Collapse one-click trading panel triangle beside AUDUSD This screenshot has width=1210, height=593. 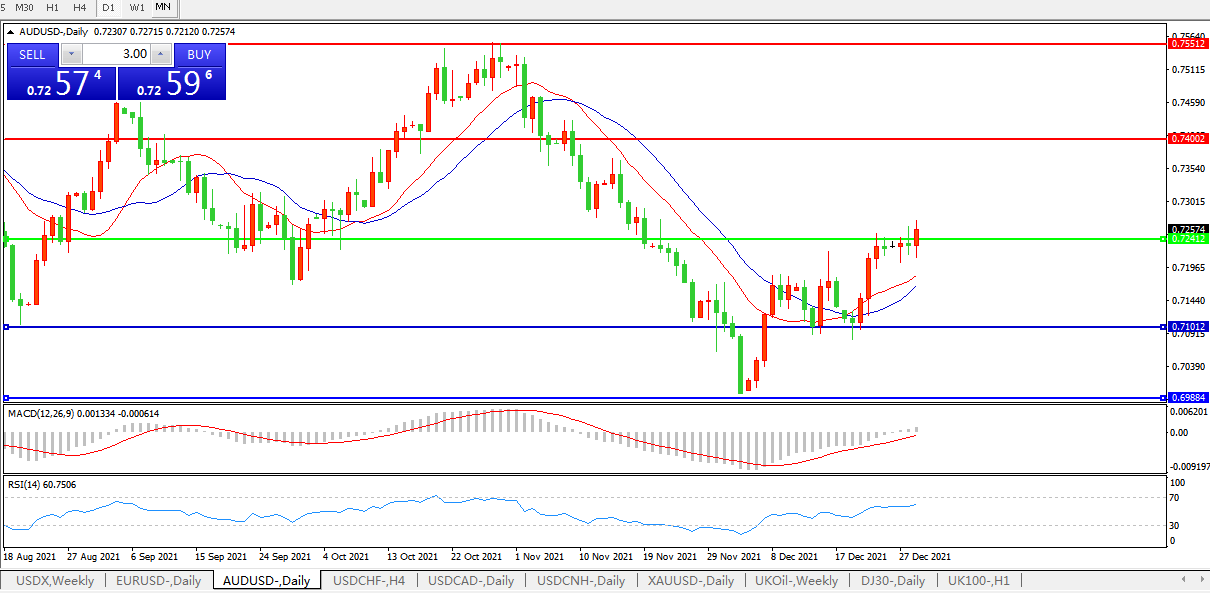(11, 31)
